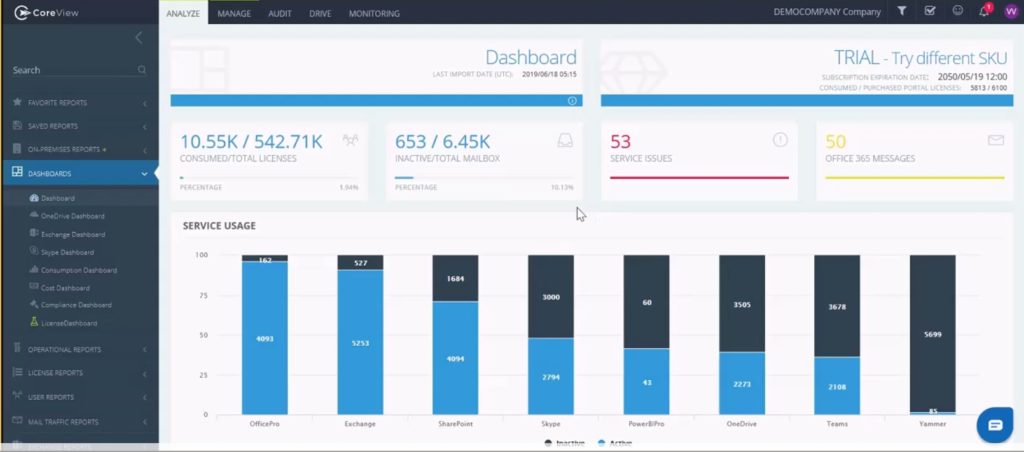Screen dimensions: 1024x452
Task: Click the Favorite Reports star icon
Action: (x=17, y=103)
